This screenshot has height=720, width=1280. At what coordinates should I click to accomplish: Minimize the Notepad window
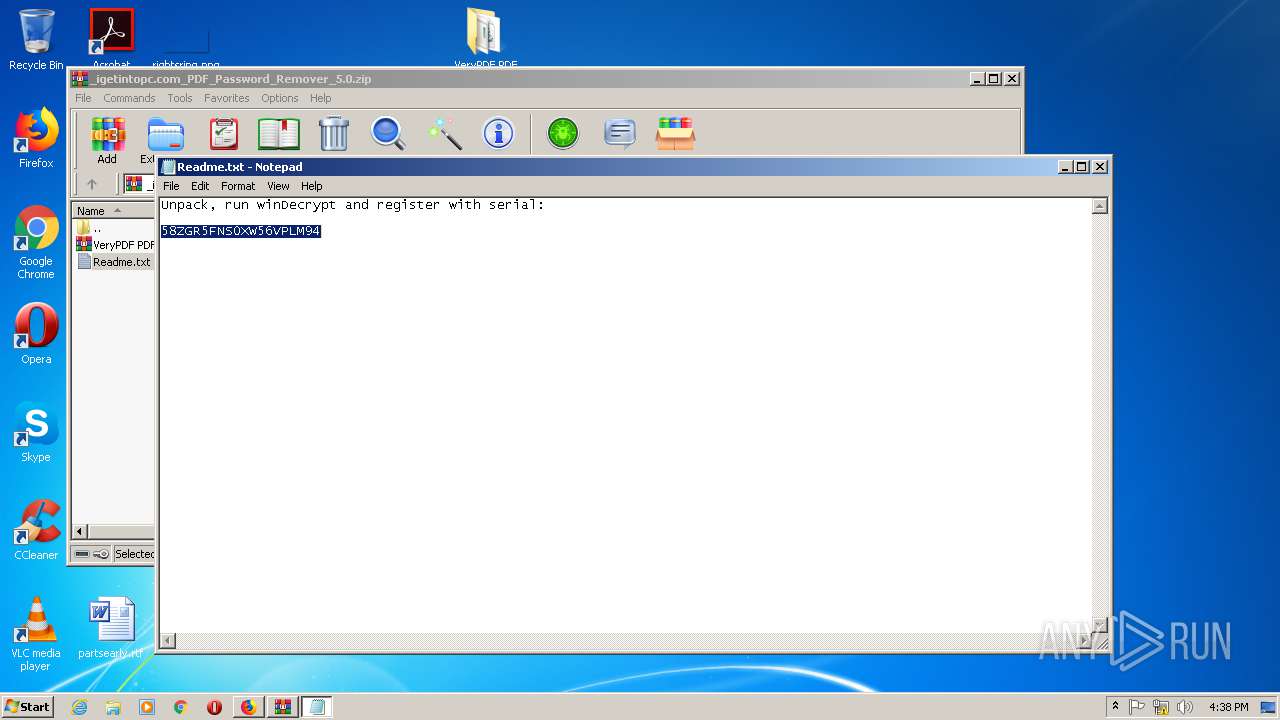[x=1065, y=167]
